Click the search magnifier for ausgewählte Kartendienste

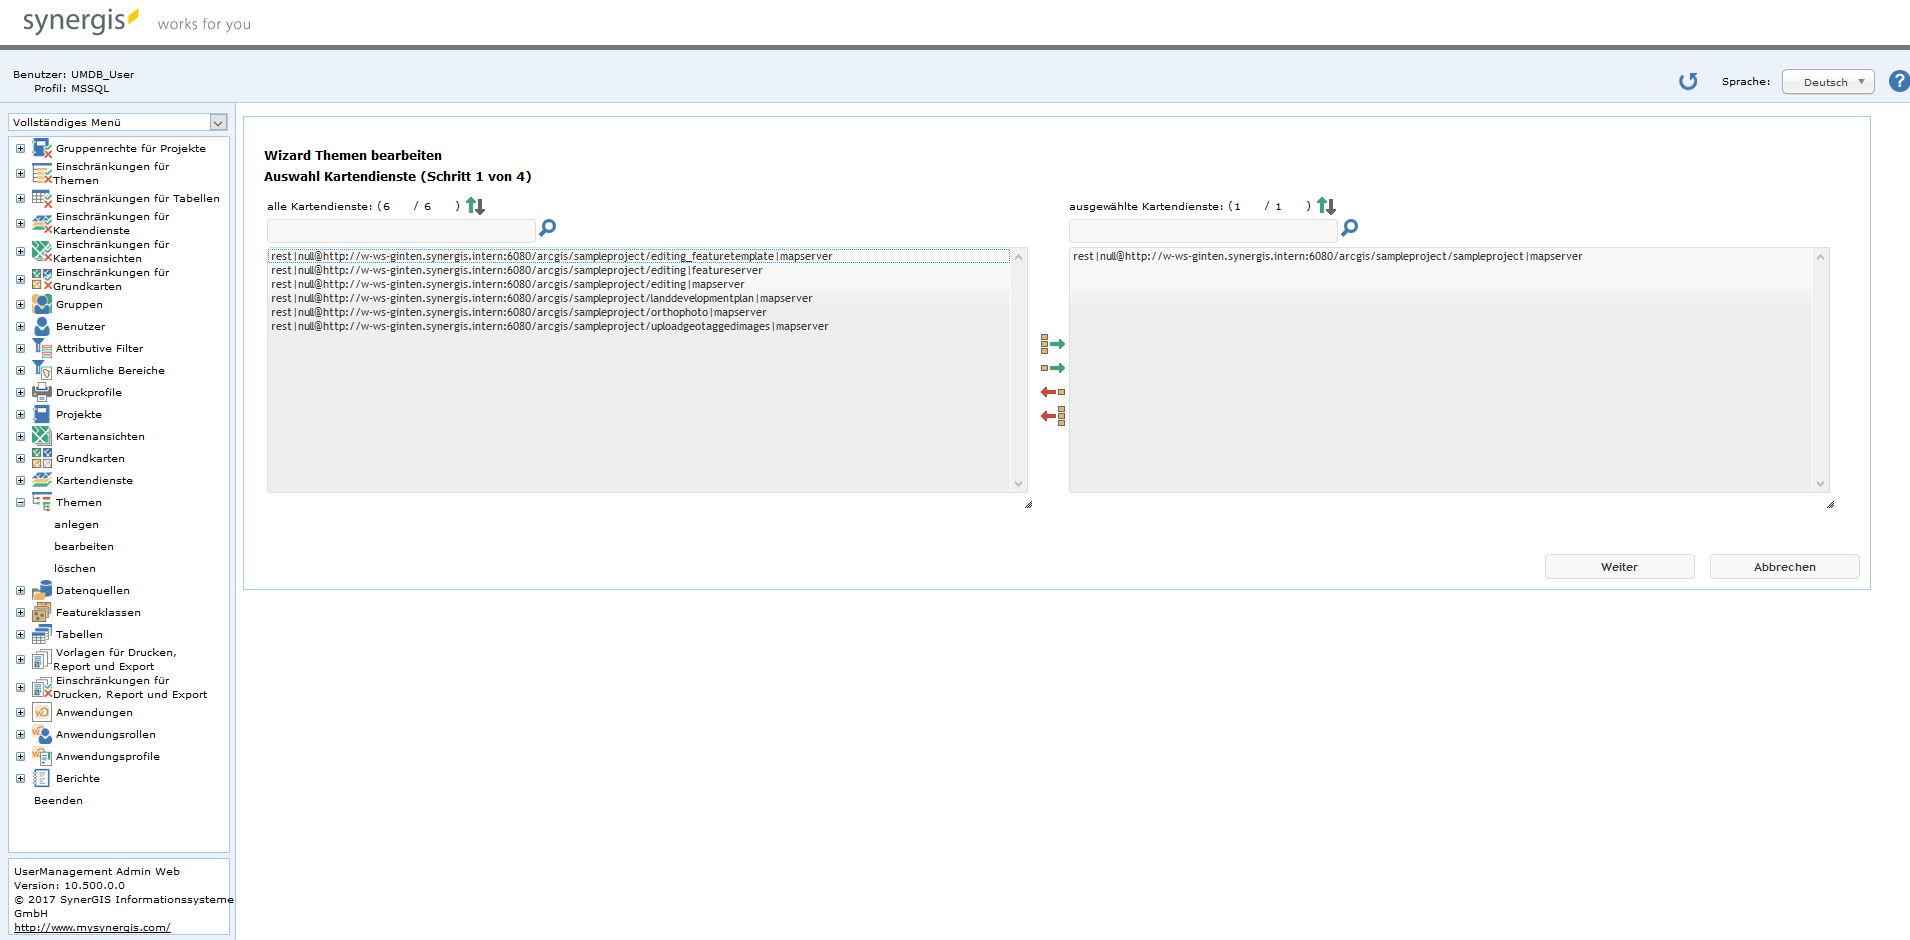pyautogui.click(x=1350, y=228)
